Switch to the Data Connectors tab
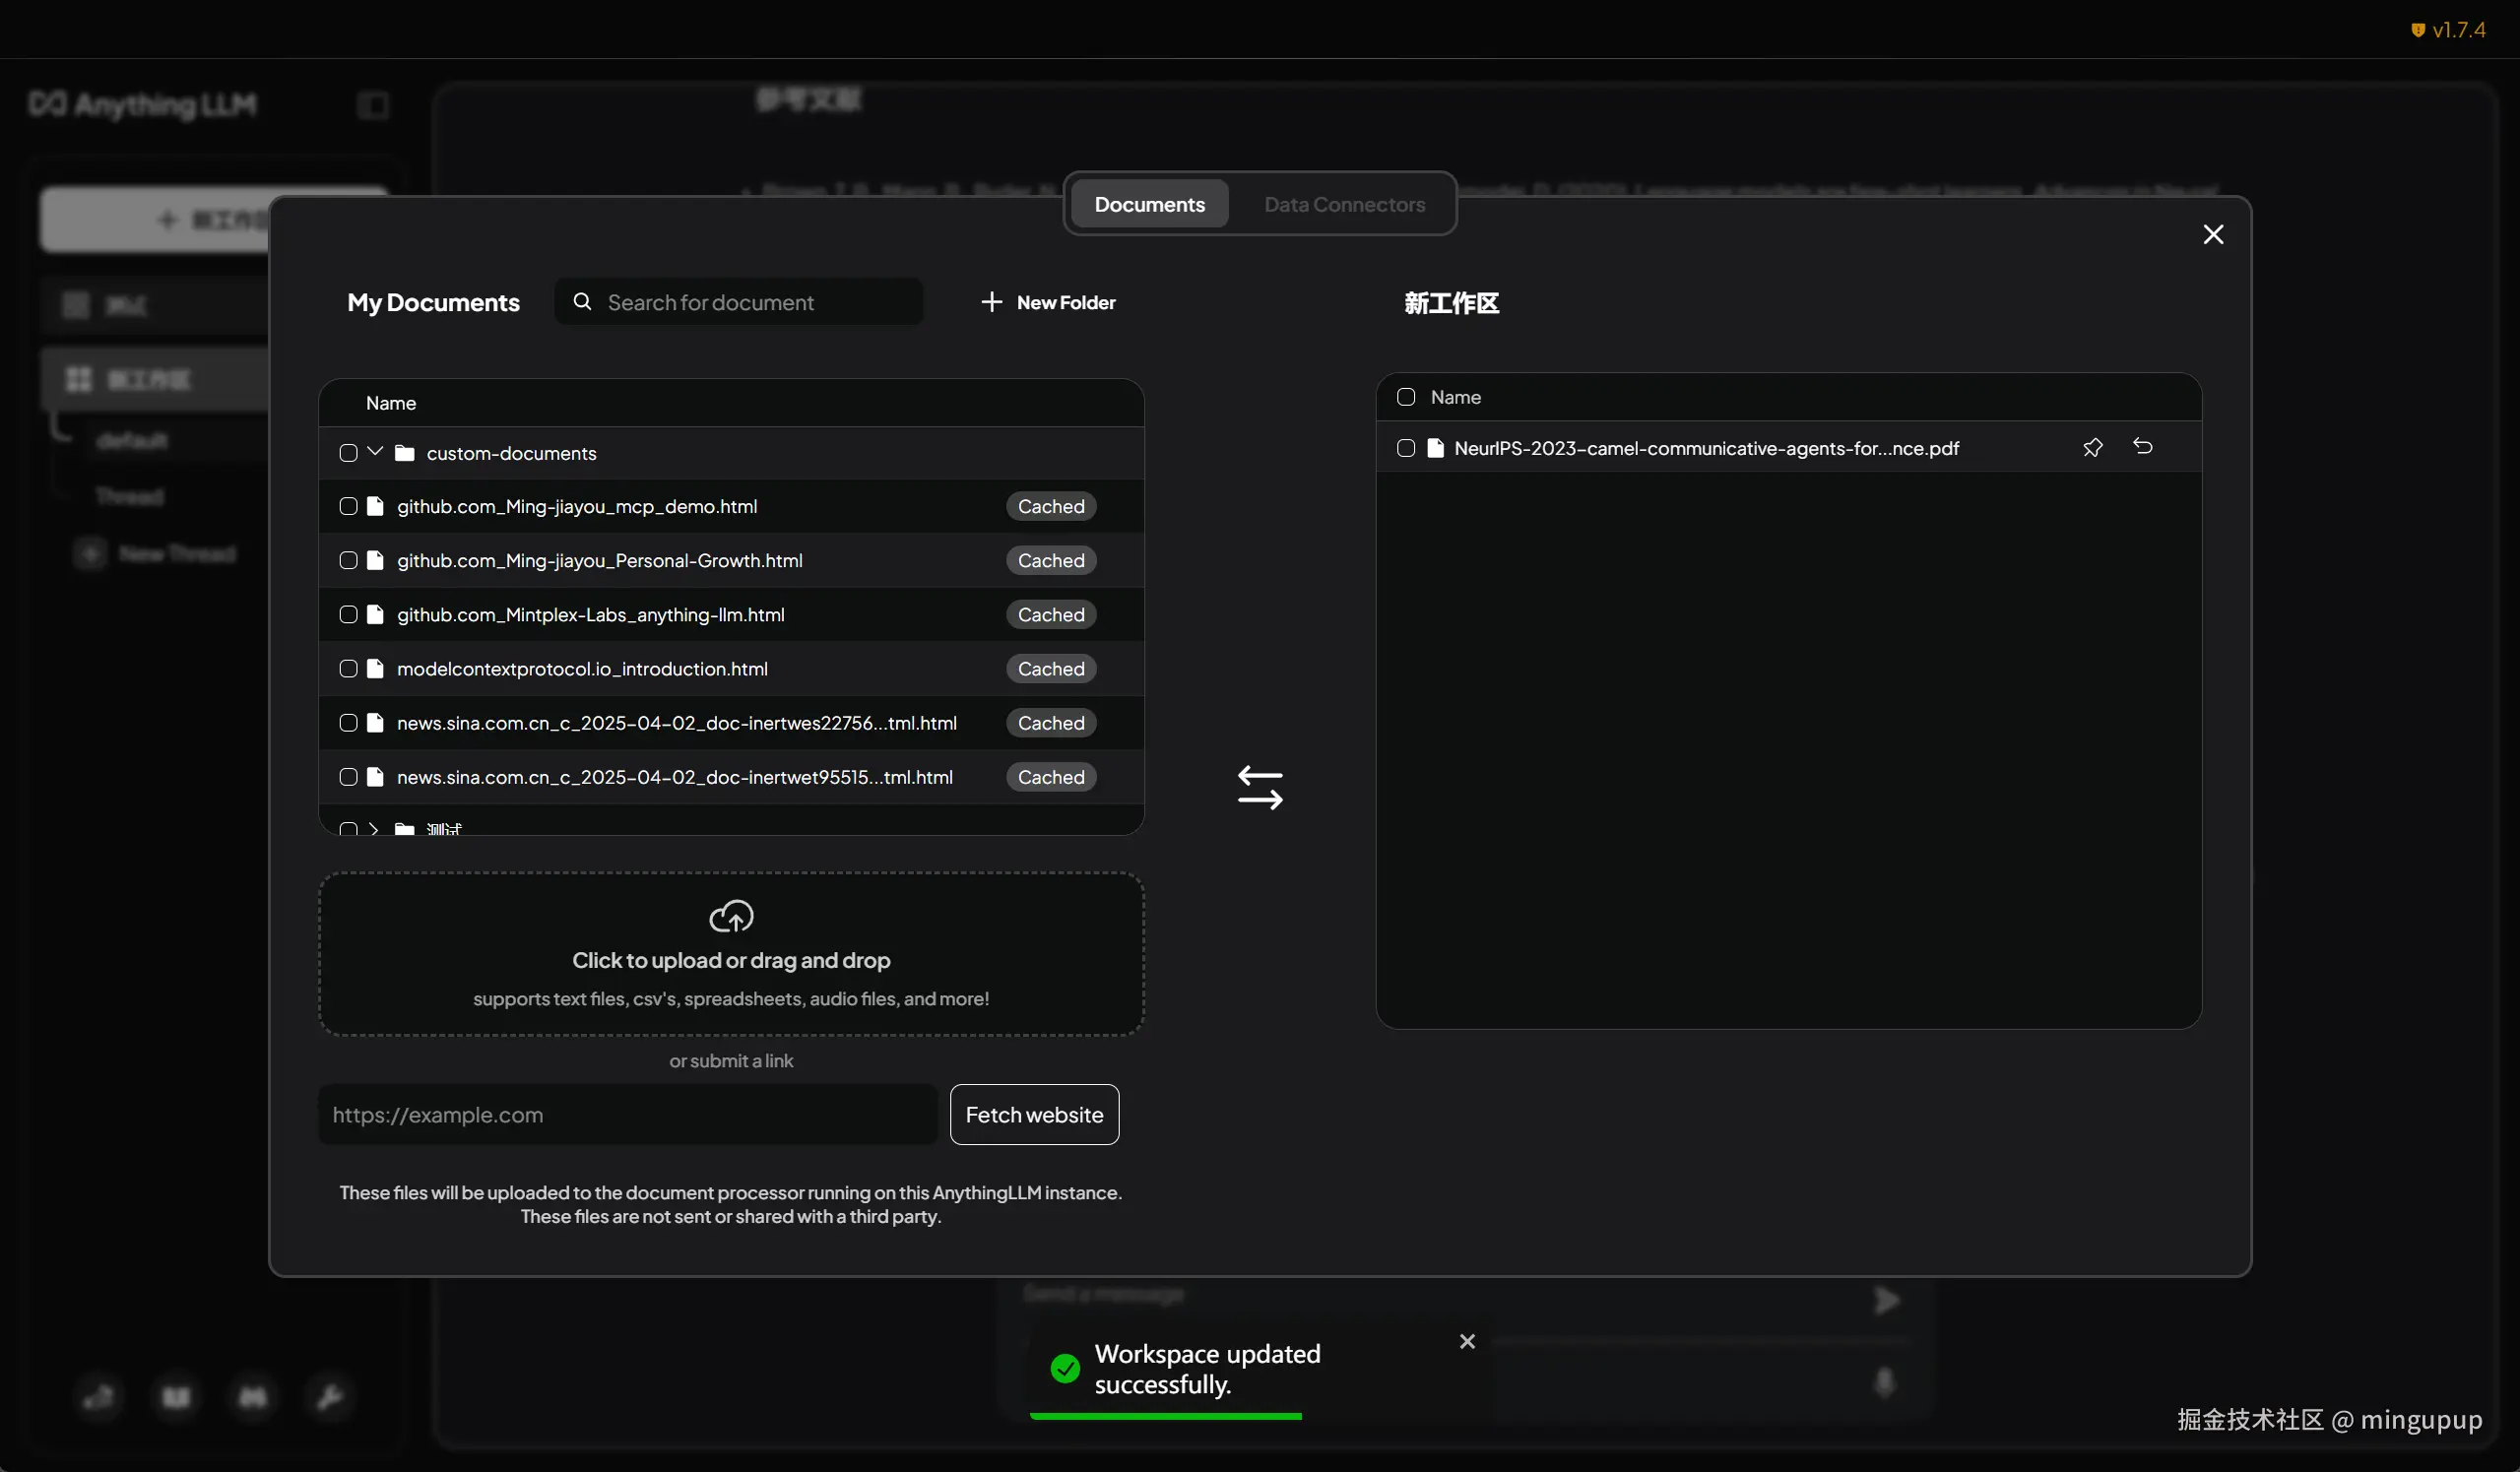2520x1472 pixels. (1344, 204)
